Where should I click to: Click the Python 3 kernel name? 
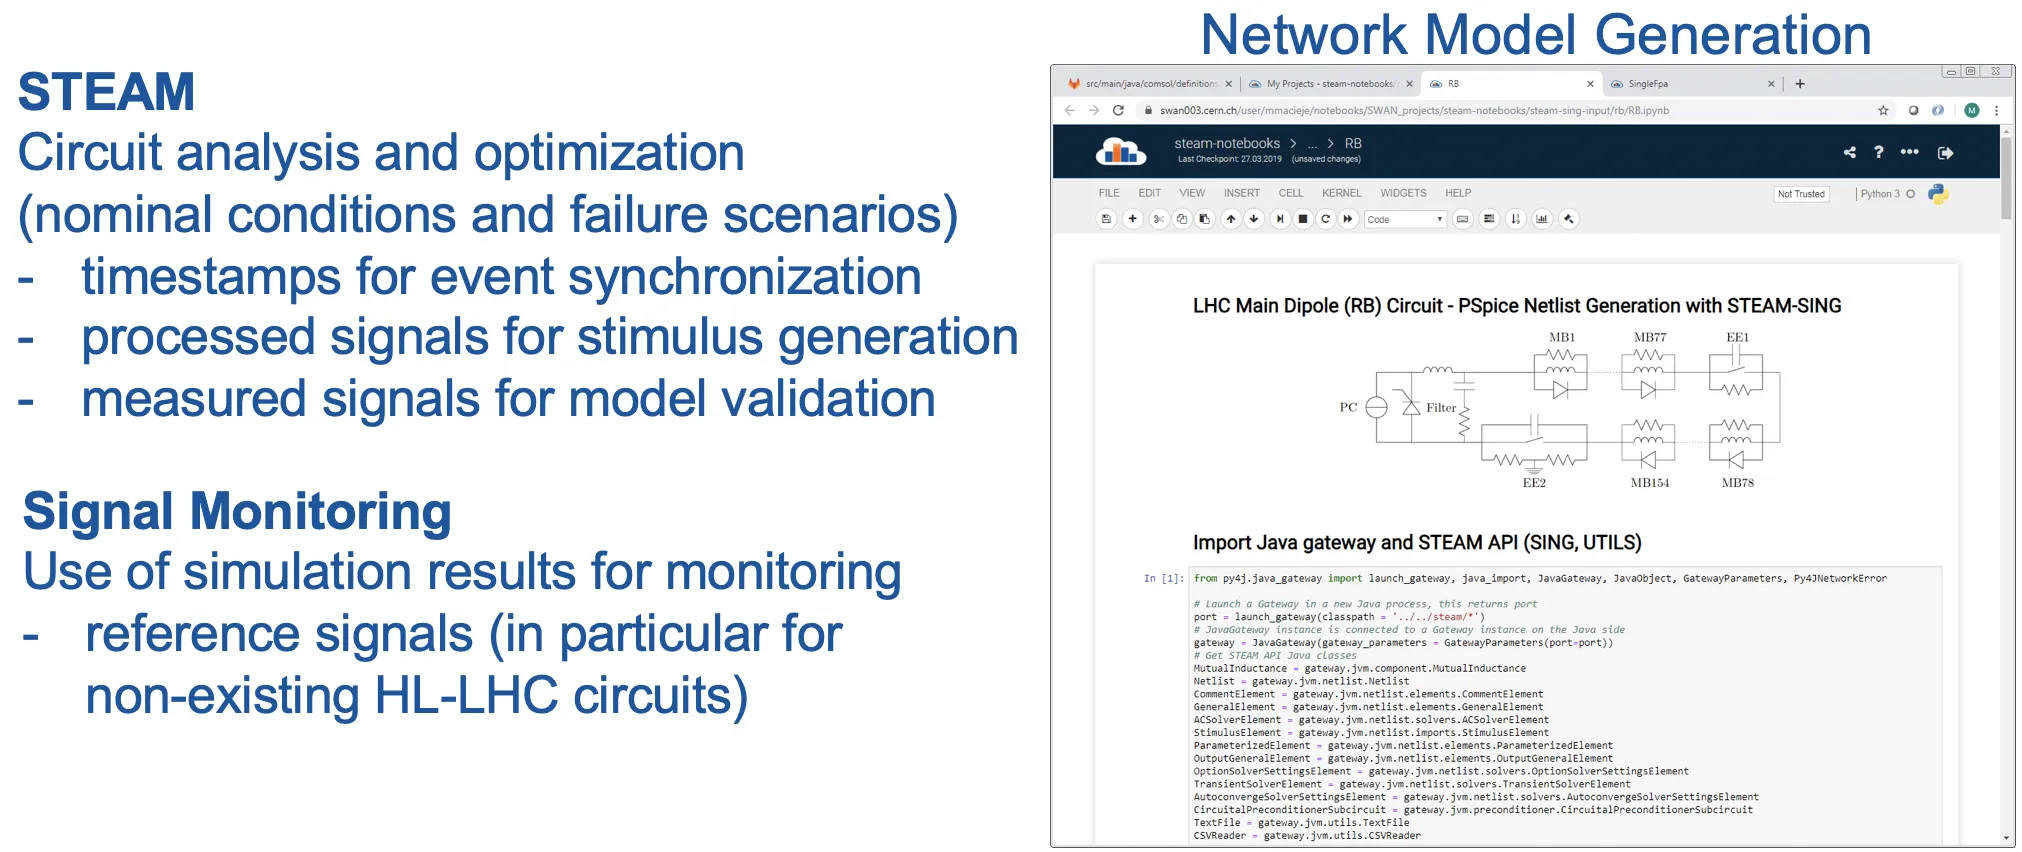coord(1880,194)
